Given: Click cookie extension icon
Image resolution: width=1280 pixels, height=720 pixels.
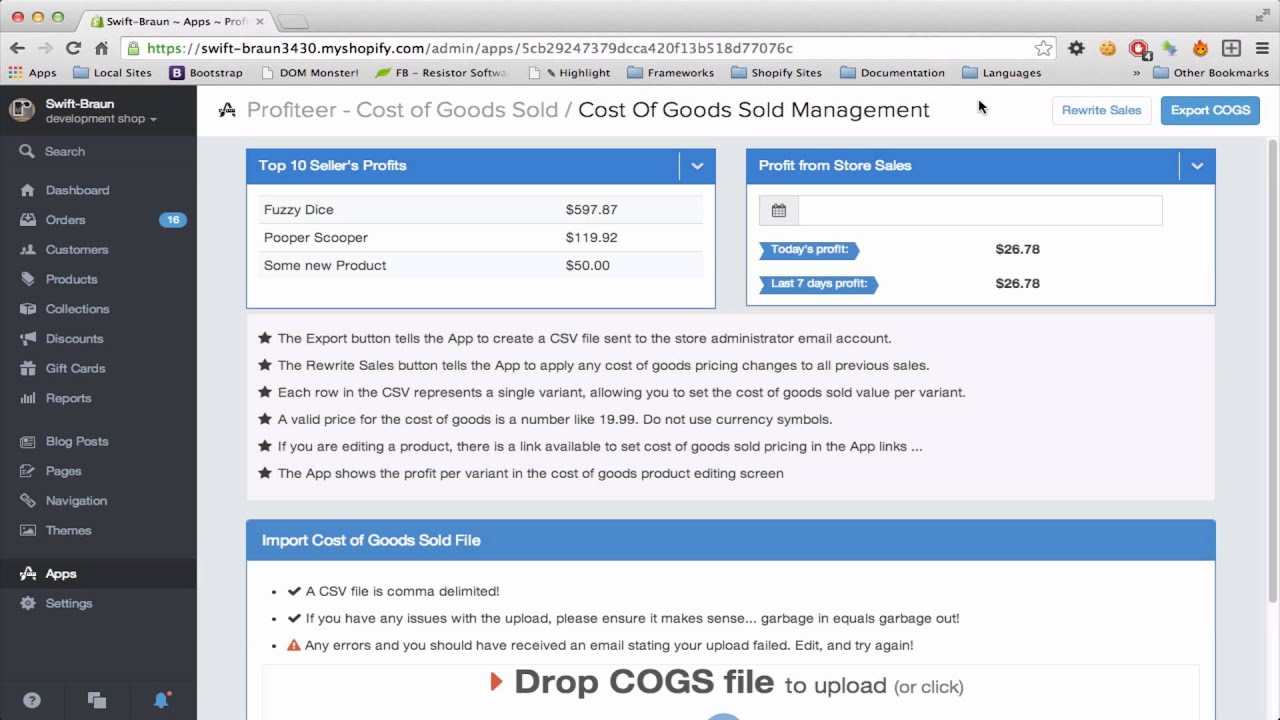Looking at the screenshot, I should pyautogui.click(x=1107, y=48).
